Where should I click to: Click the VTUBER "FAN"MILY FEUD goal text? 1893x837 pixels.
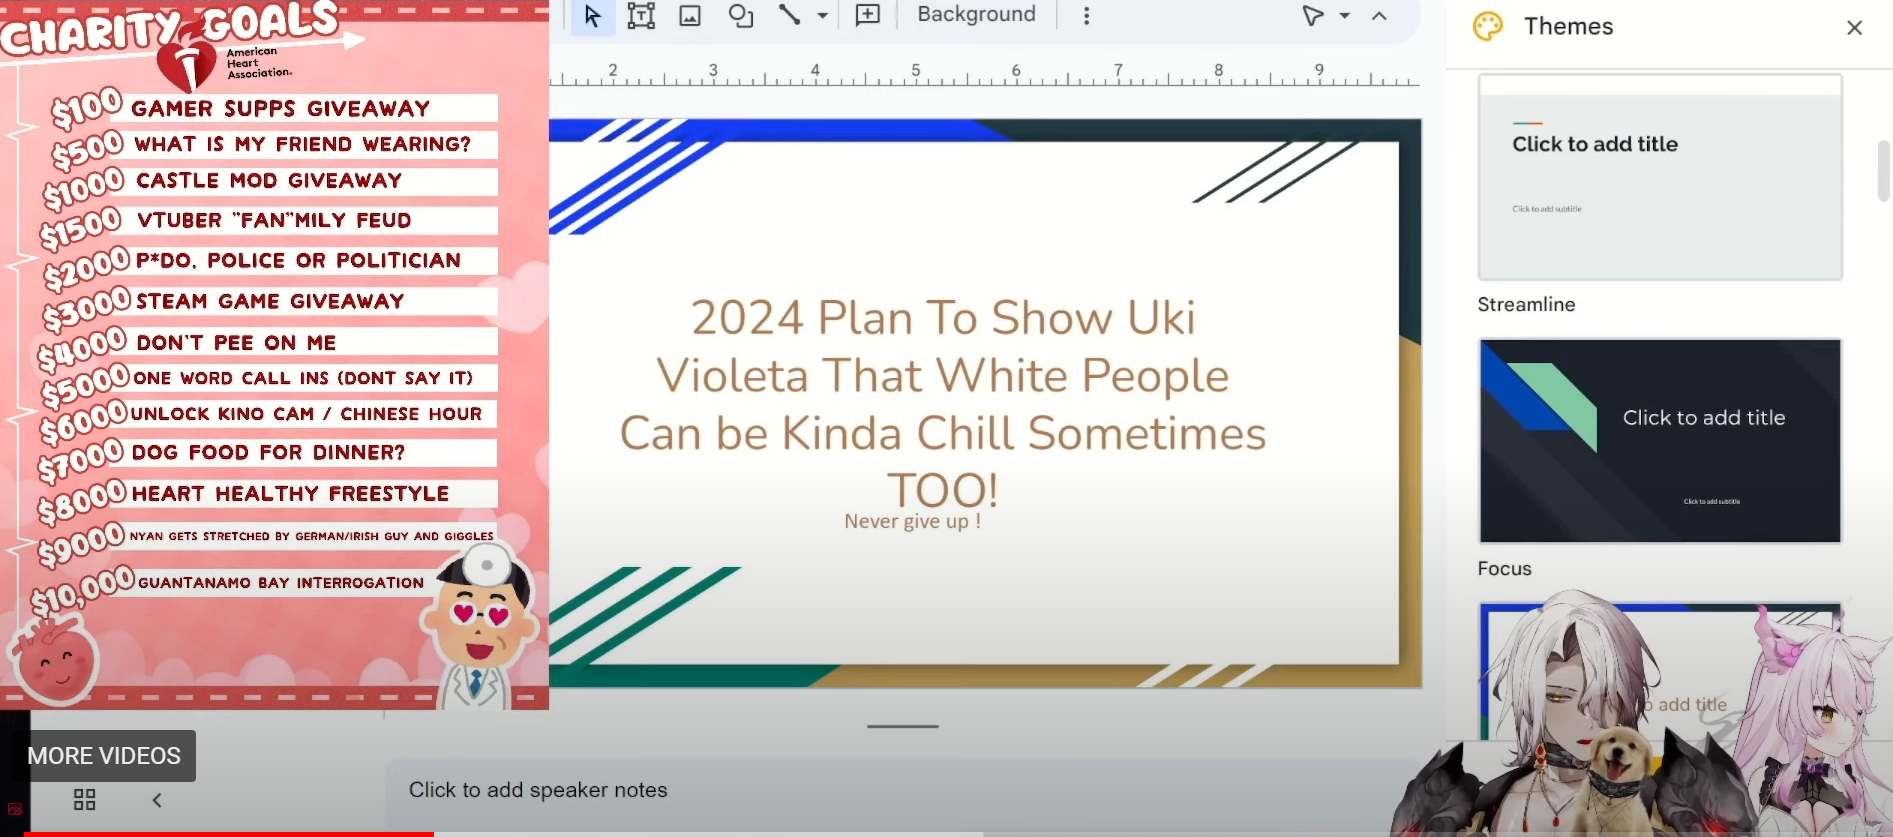[274, 220]
